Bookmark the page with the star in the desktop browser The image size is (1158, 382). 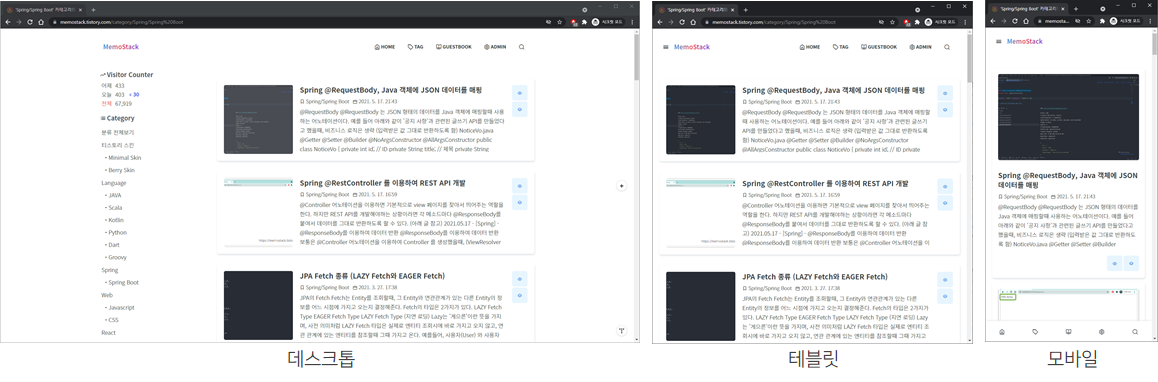tap(560, 22)
